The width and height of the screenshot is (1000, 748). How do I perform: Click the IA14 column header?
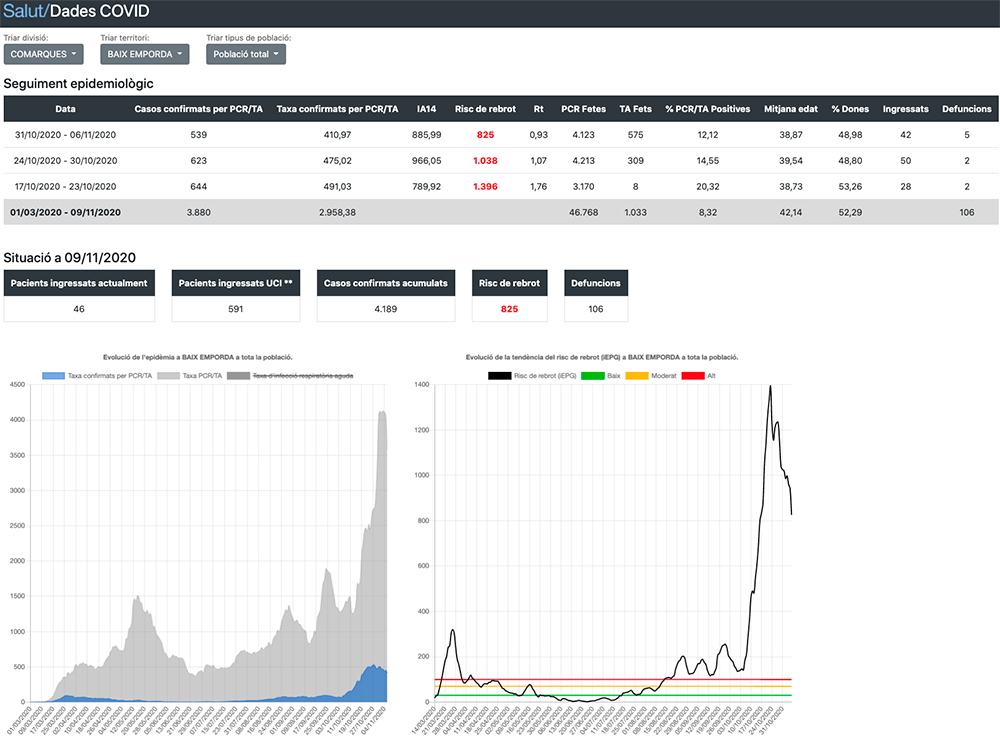click(x=427, y=109)
